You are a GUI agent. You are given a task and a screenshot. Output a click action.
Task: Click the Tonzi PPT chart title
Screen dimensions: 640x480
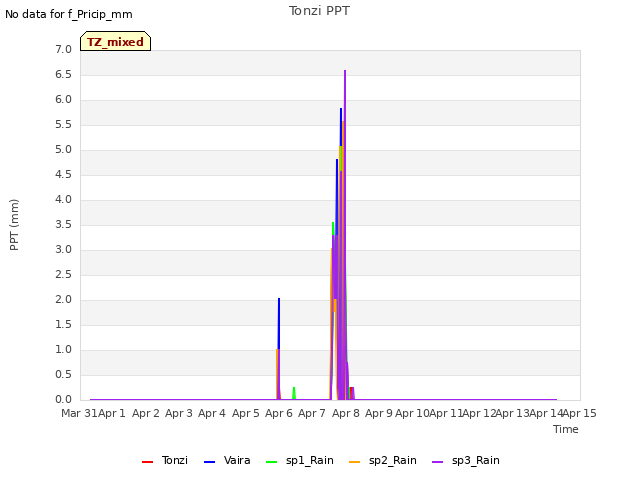[x=319, y=11]
